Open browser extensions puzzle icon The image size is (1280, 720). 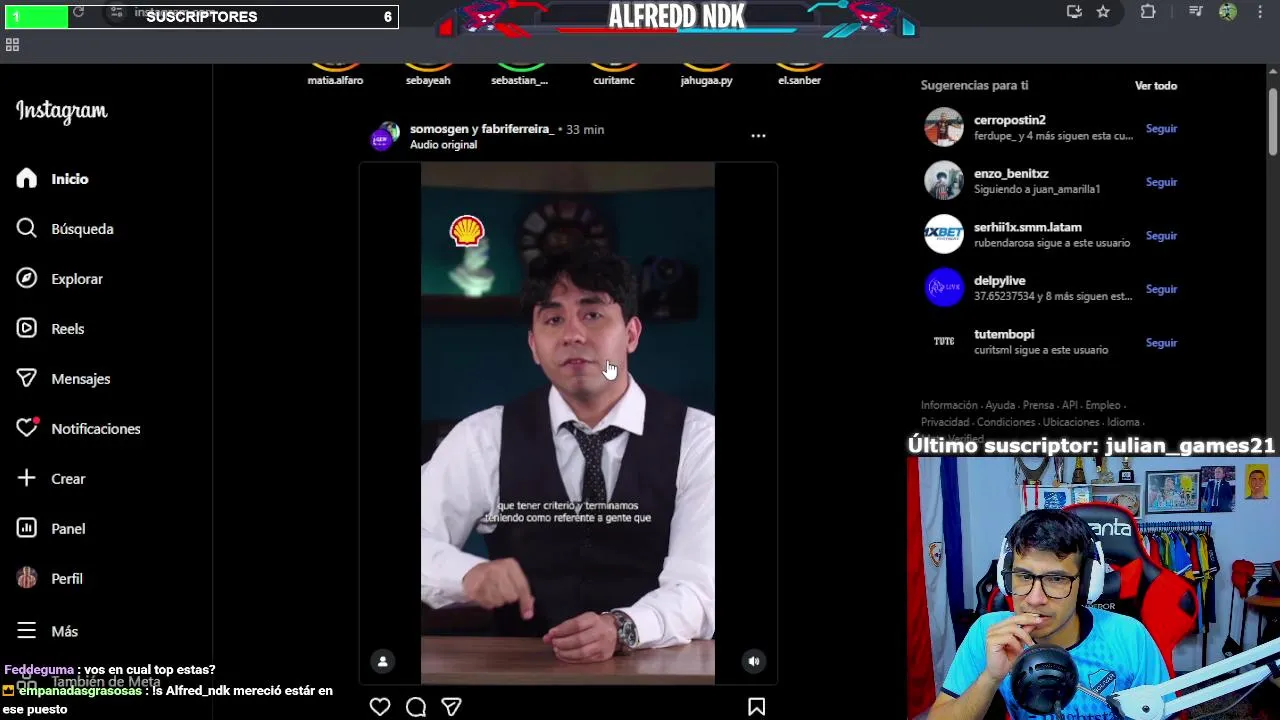pyautogui.click(x=1148, y=12)
